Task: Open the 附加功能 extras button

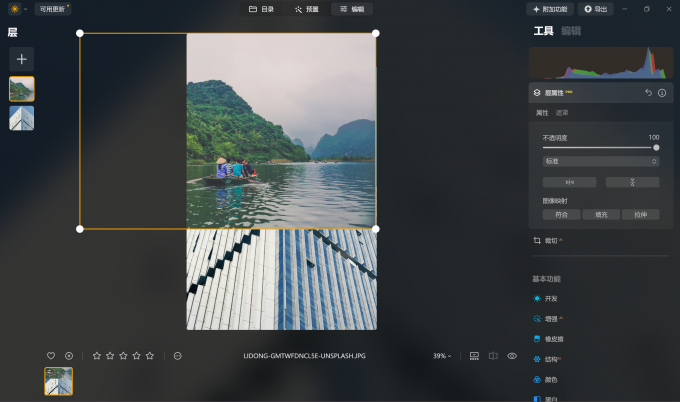Action: [x=550, y=9]
